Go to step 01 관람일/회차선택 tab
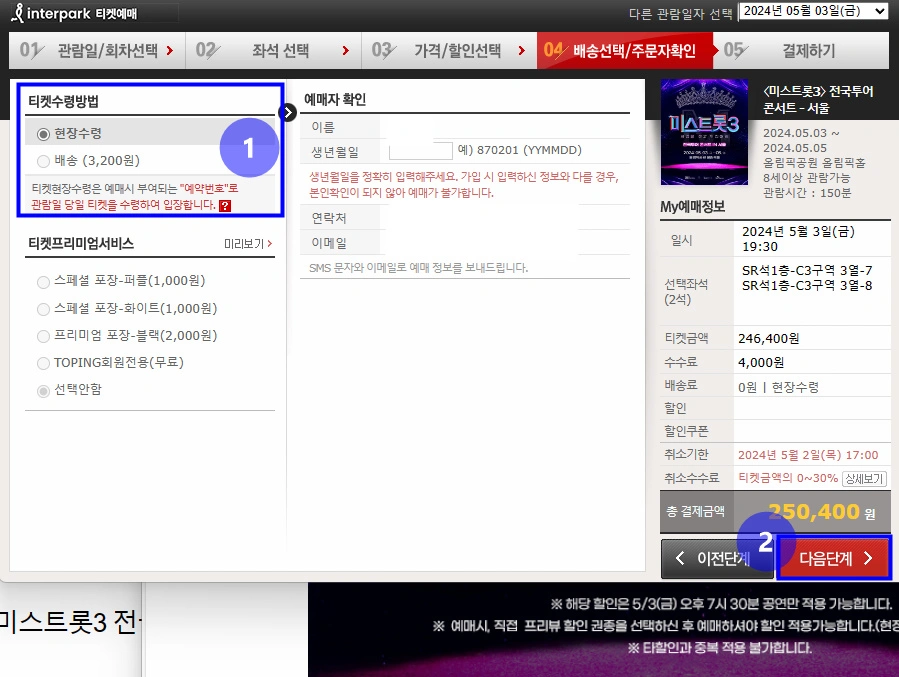The image size is (899, 677). pos(97,50)
